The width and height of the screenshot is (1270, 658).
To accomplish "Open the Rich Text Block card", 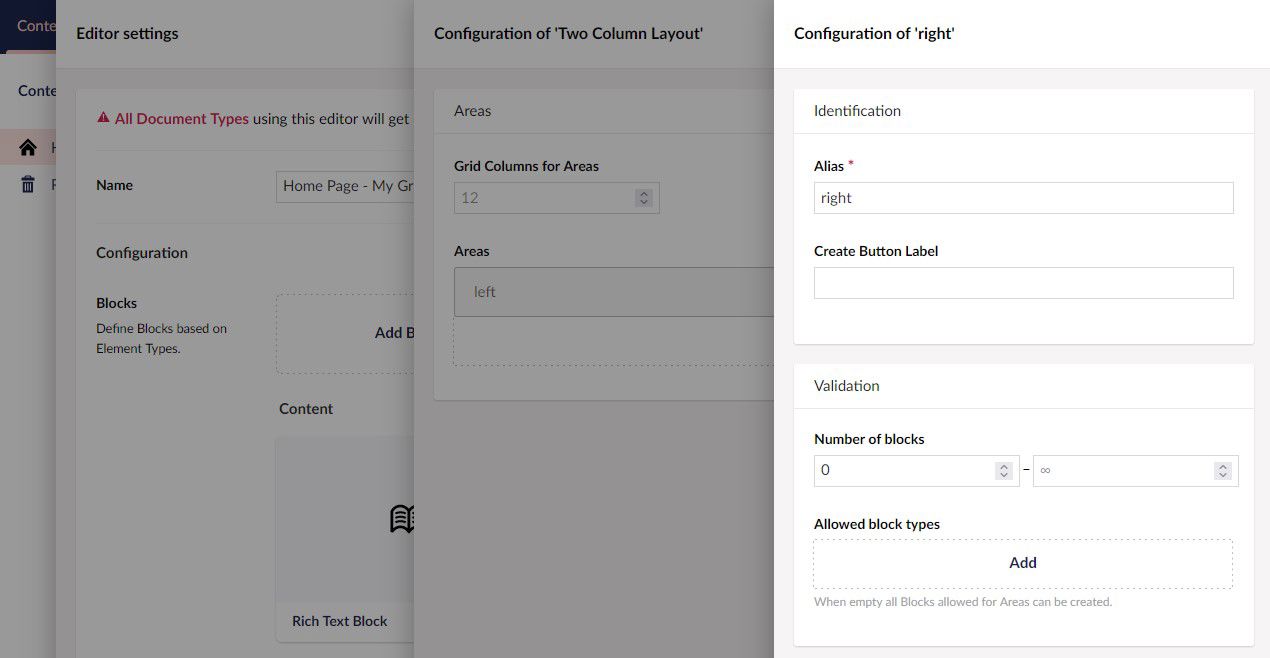I will coord(345,538).
